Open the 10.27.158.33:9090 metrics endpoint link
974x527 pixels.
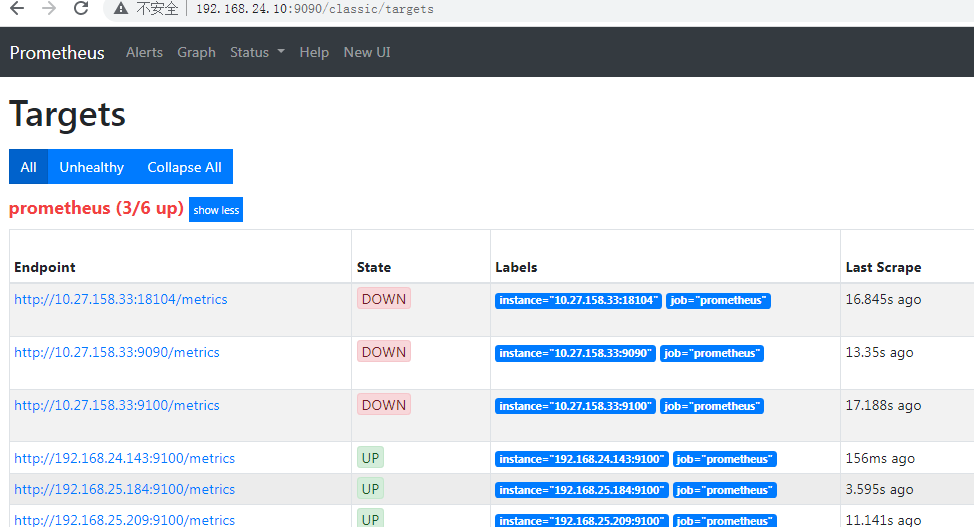pyautogui.click(x=117, y=352)
